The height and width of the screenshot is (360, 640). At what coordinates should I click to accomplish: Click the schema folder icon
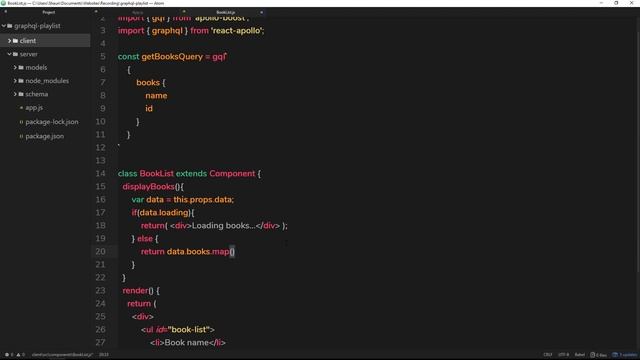pyautogui.click(x=21, y=94)
